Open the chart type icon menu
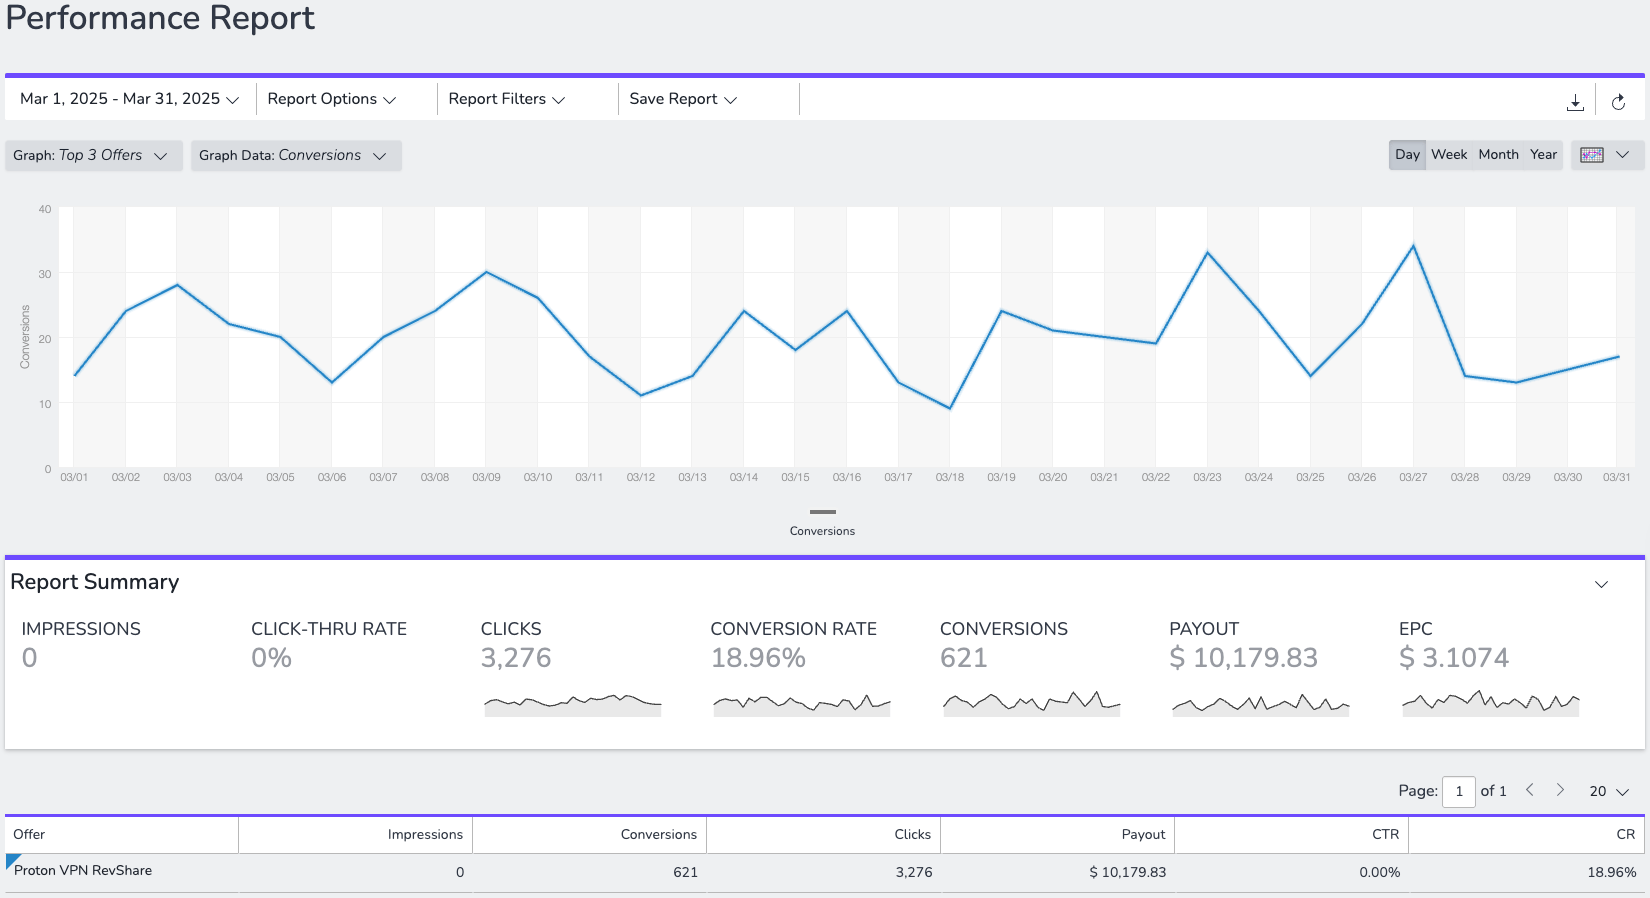The height and width of the screenshot is (898, 1650). pos(1607,155)
